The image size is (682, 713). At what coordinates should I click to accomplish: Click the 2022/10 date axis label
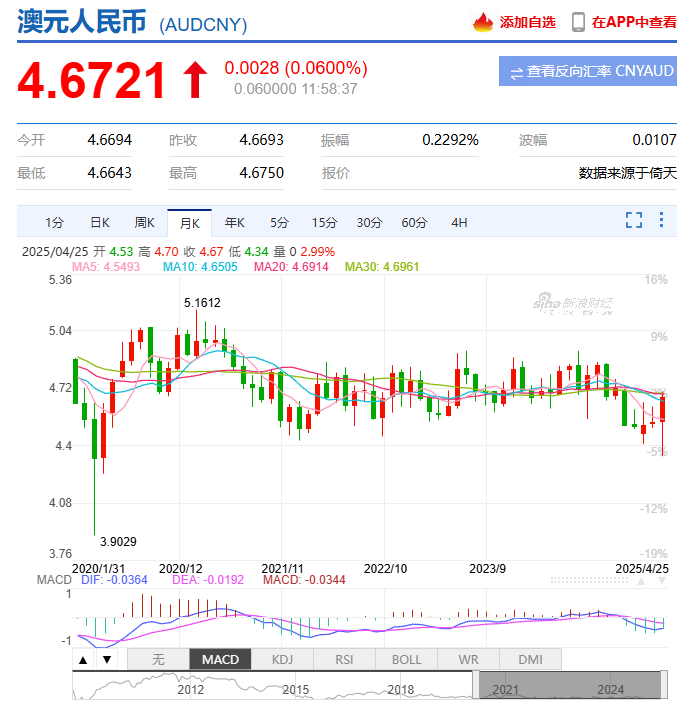point(386,569)
